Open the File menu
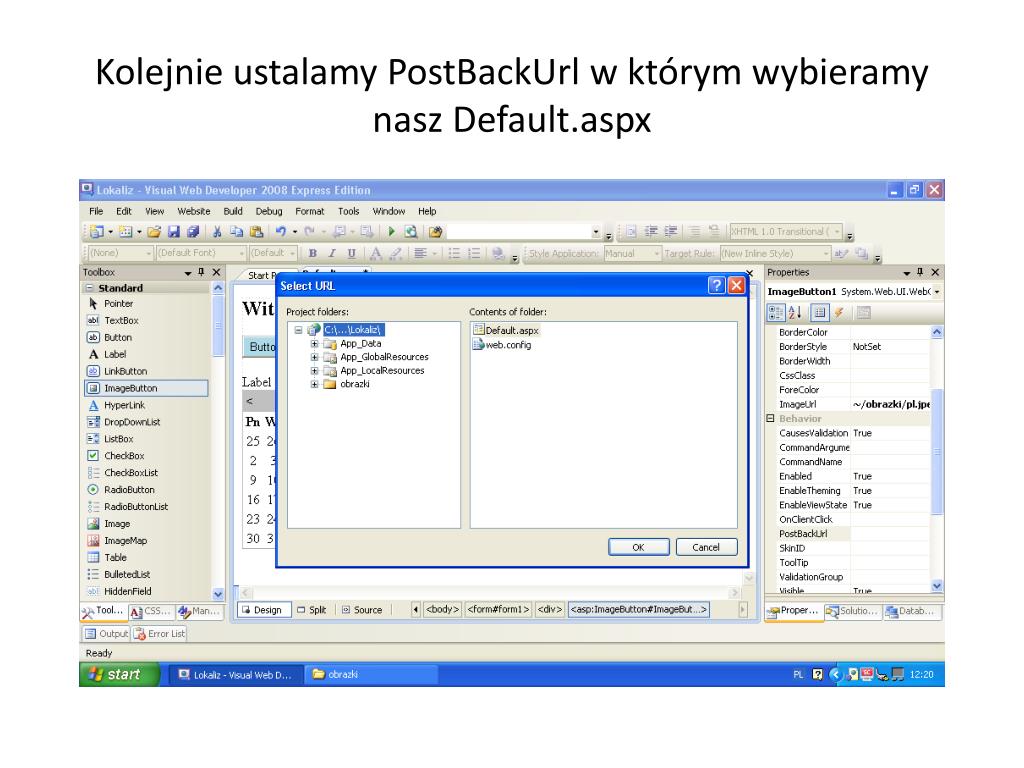Viewport: 1024px width, 768px height. click(x=96, y=212)
